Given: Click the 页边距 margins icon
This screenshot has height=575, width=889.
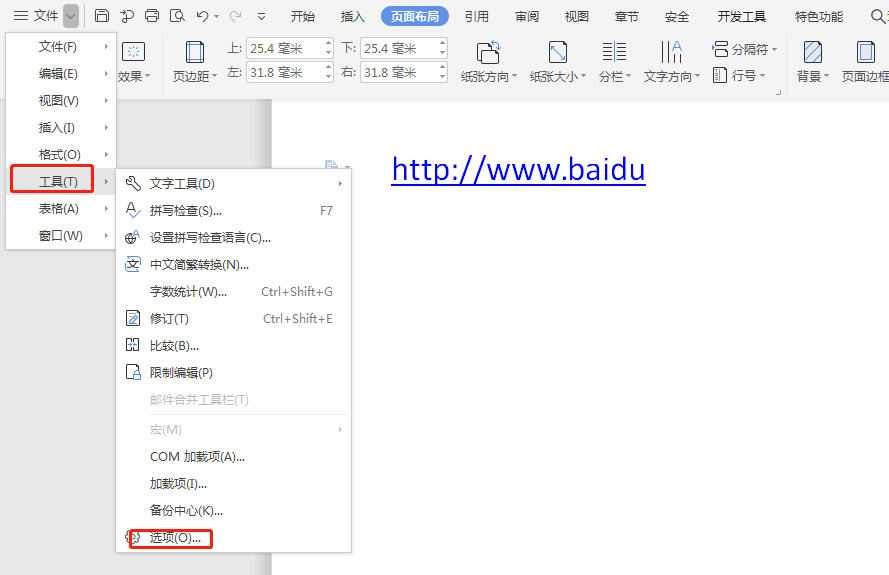Looking at the screenshot, I should tap(194, 52).
